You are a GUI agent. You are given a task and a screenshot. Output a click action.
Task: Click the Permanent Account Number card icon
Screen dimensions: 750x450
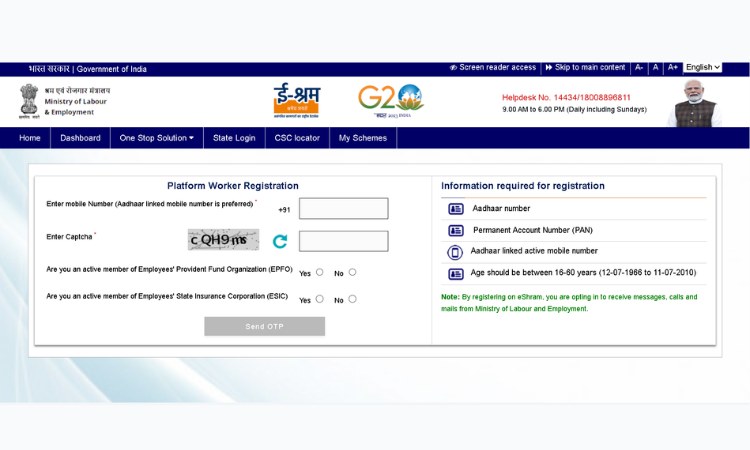(x=456, y=230)
